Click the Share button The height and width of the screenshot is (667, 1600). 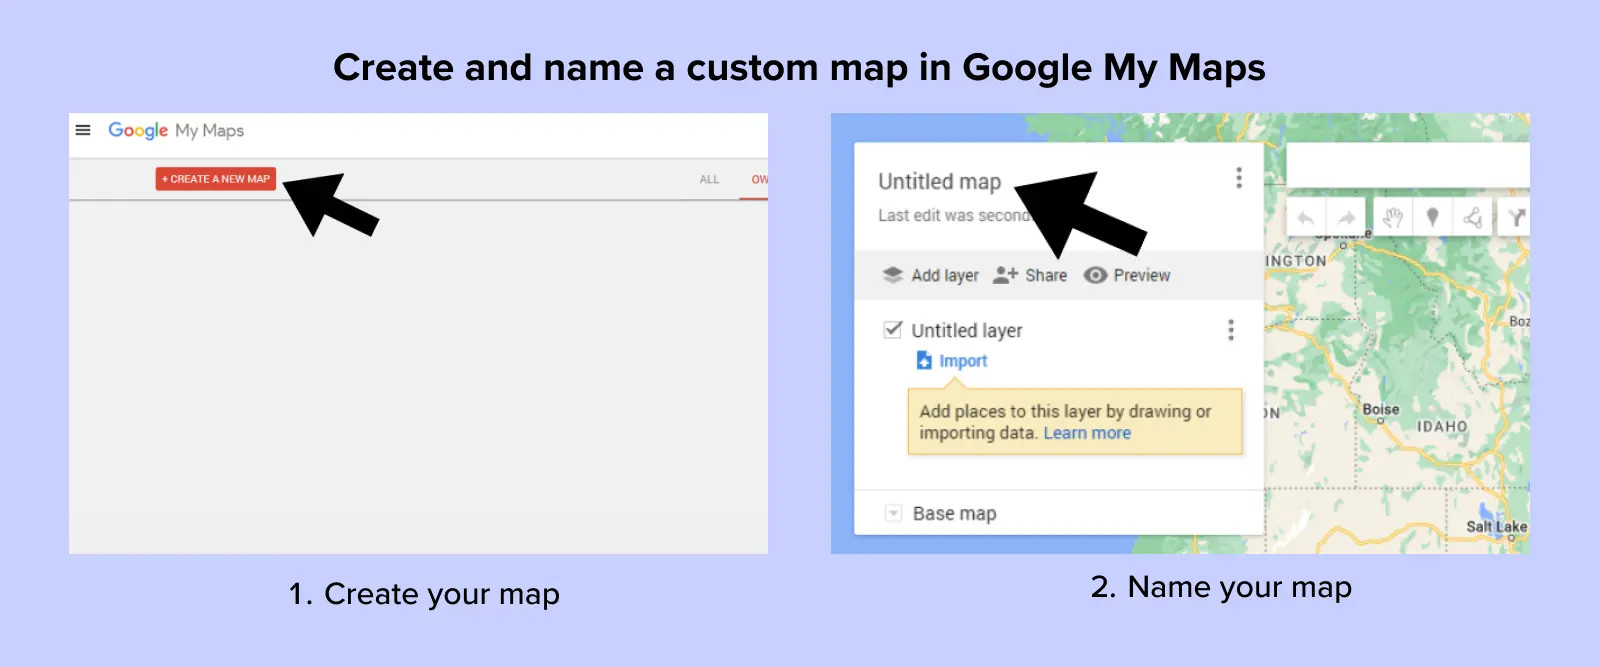tap(1030, 276)
